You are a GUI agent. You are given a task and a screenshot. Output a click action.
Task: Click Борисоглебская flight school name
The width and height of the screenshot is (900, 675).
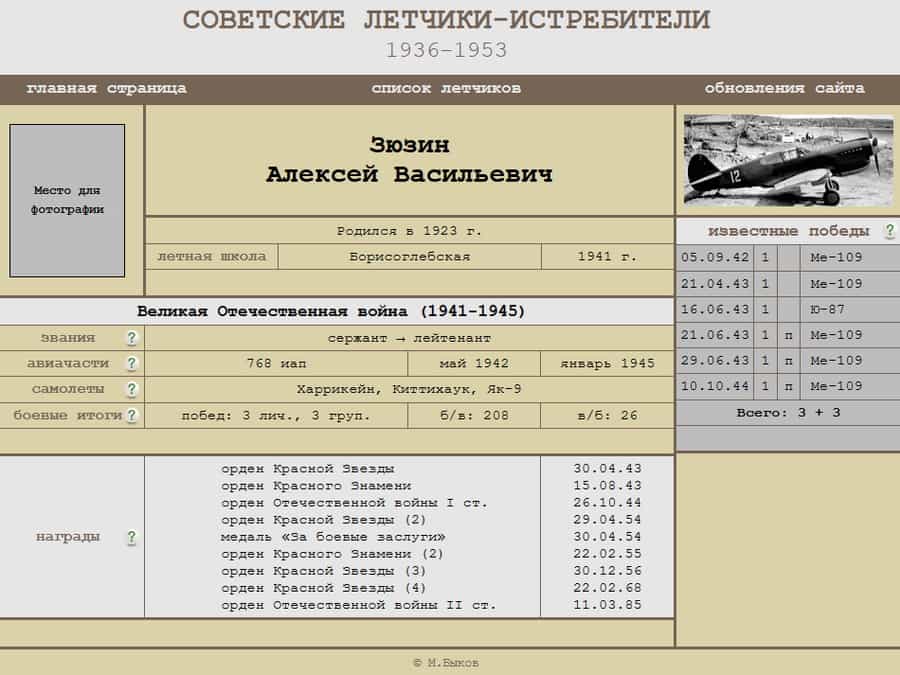(x=409, y=257)
